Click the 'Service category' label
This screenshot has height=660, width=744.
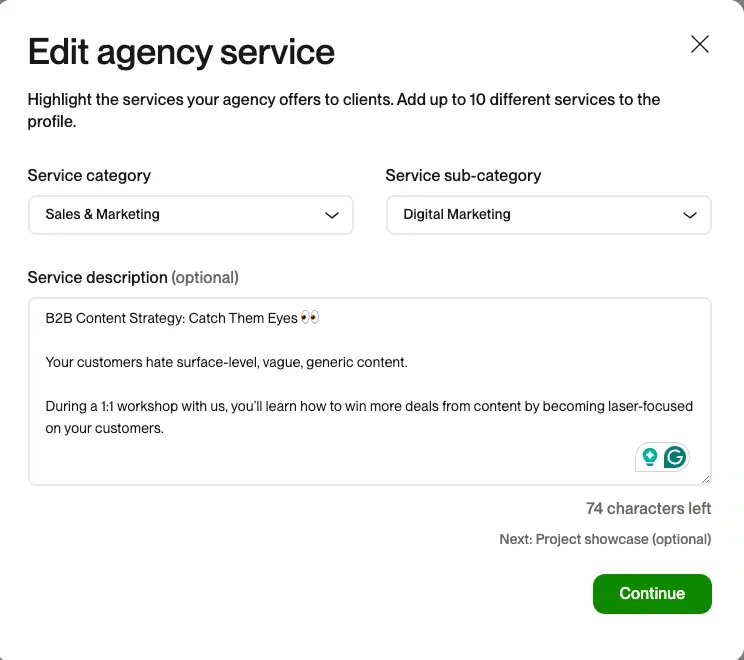[89, 176]
